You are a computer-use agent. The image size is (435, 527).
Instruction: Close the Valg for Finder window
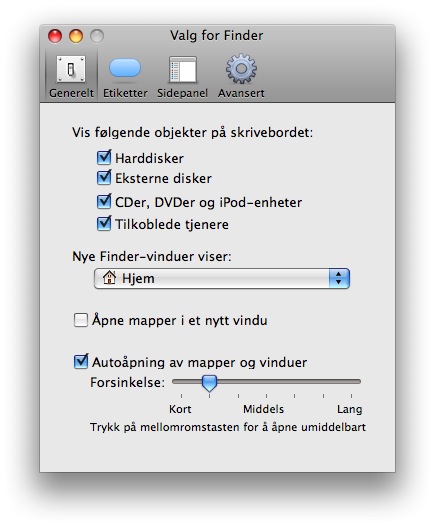point(55,36)
